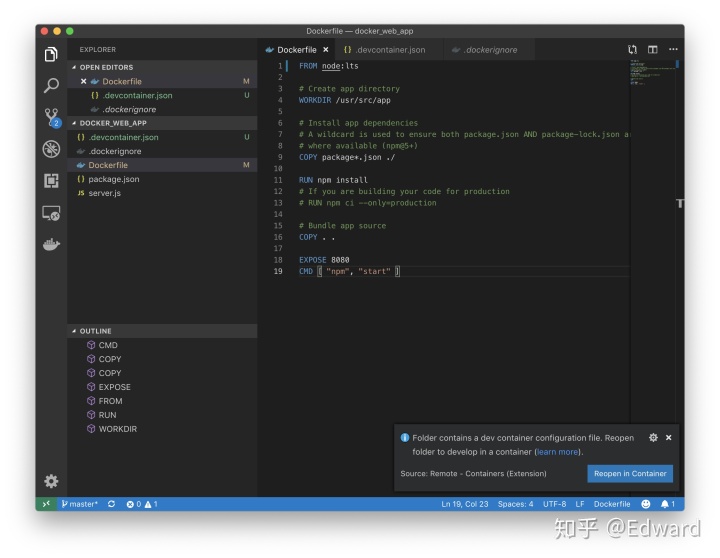Collapse the Open Editors section
720x558 pixels.
(x=163, y=67)
